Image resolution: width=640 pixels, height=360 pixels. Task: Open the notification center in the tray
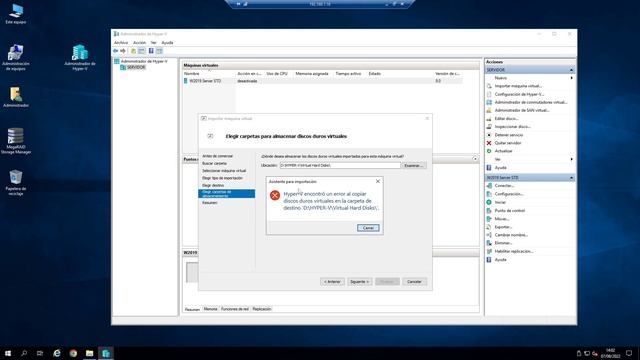coord(629,353)
